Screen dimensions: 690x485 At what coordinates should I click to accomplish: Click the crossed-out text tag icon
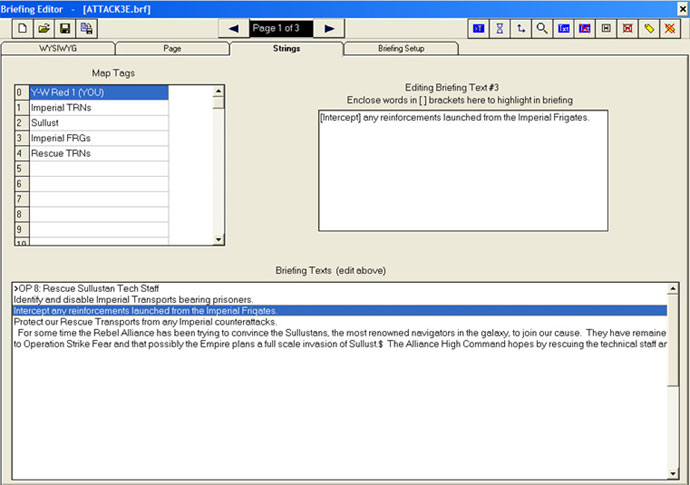click(585, 29)
